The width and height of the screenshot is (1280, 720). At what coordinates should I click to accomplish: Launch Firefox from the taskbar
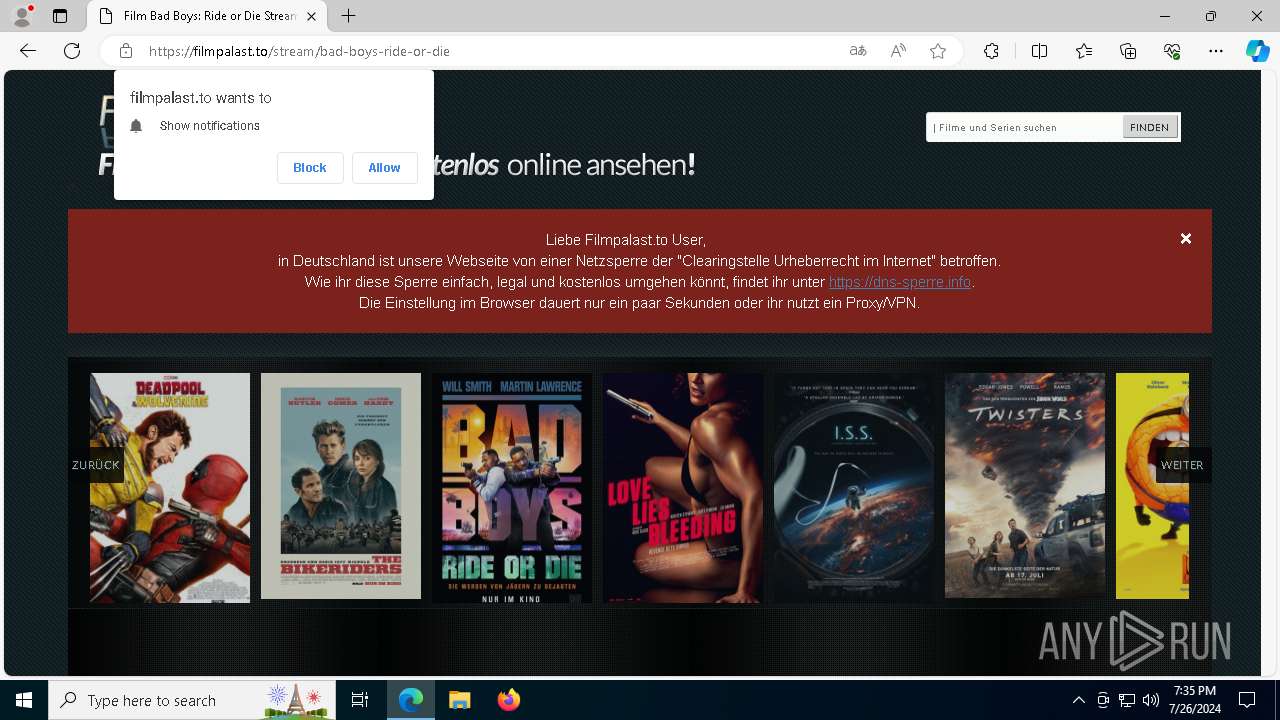[x=508, y=700]
